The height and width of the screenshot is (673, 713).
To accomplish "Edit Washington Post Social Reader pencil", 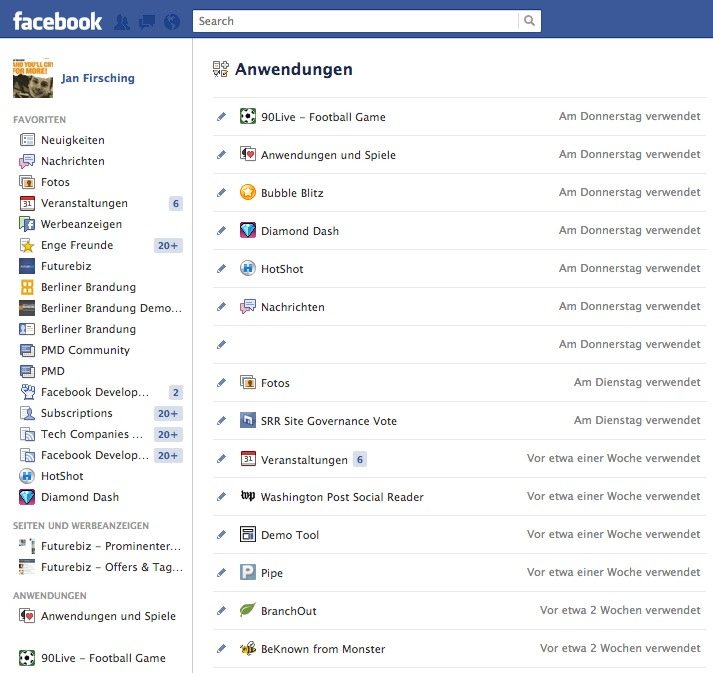I will [221, 497].
